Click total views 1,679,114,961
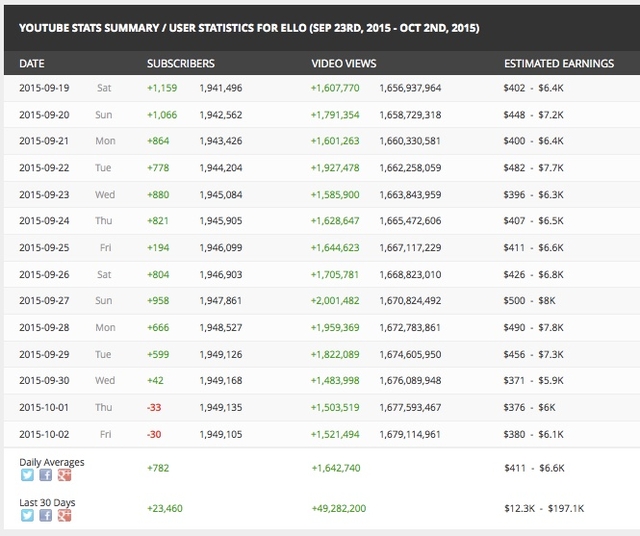The height and width of the screenshot is (536, 640). (410, 434)
